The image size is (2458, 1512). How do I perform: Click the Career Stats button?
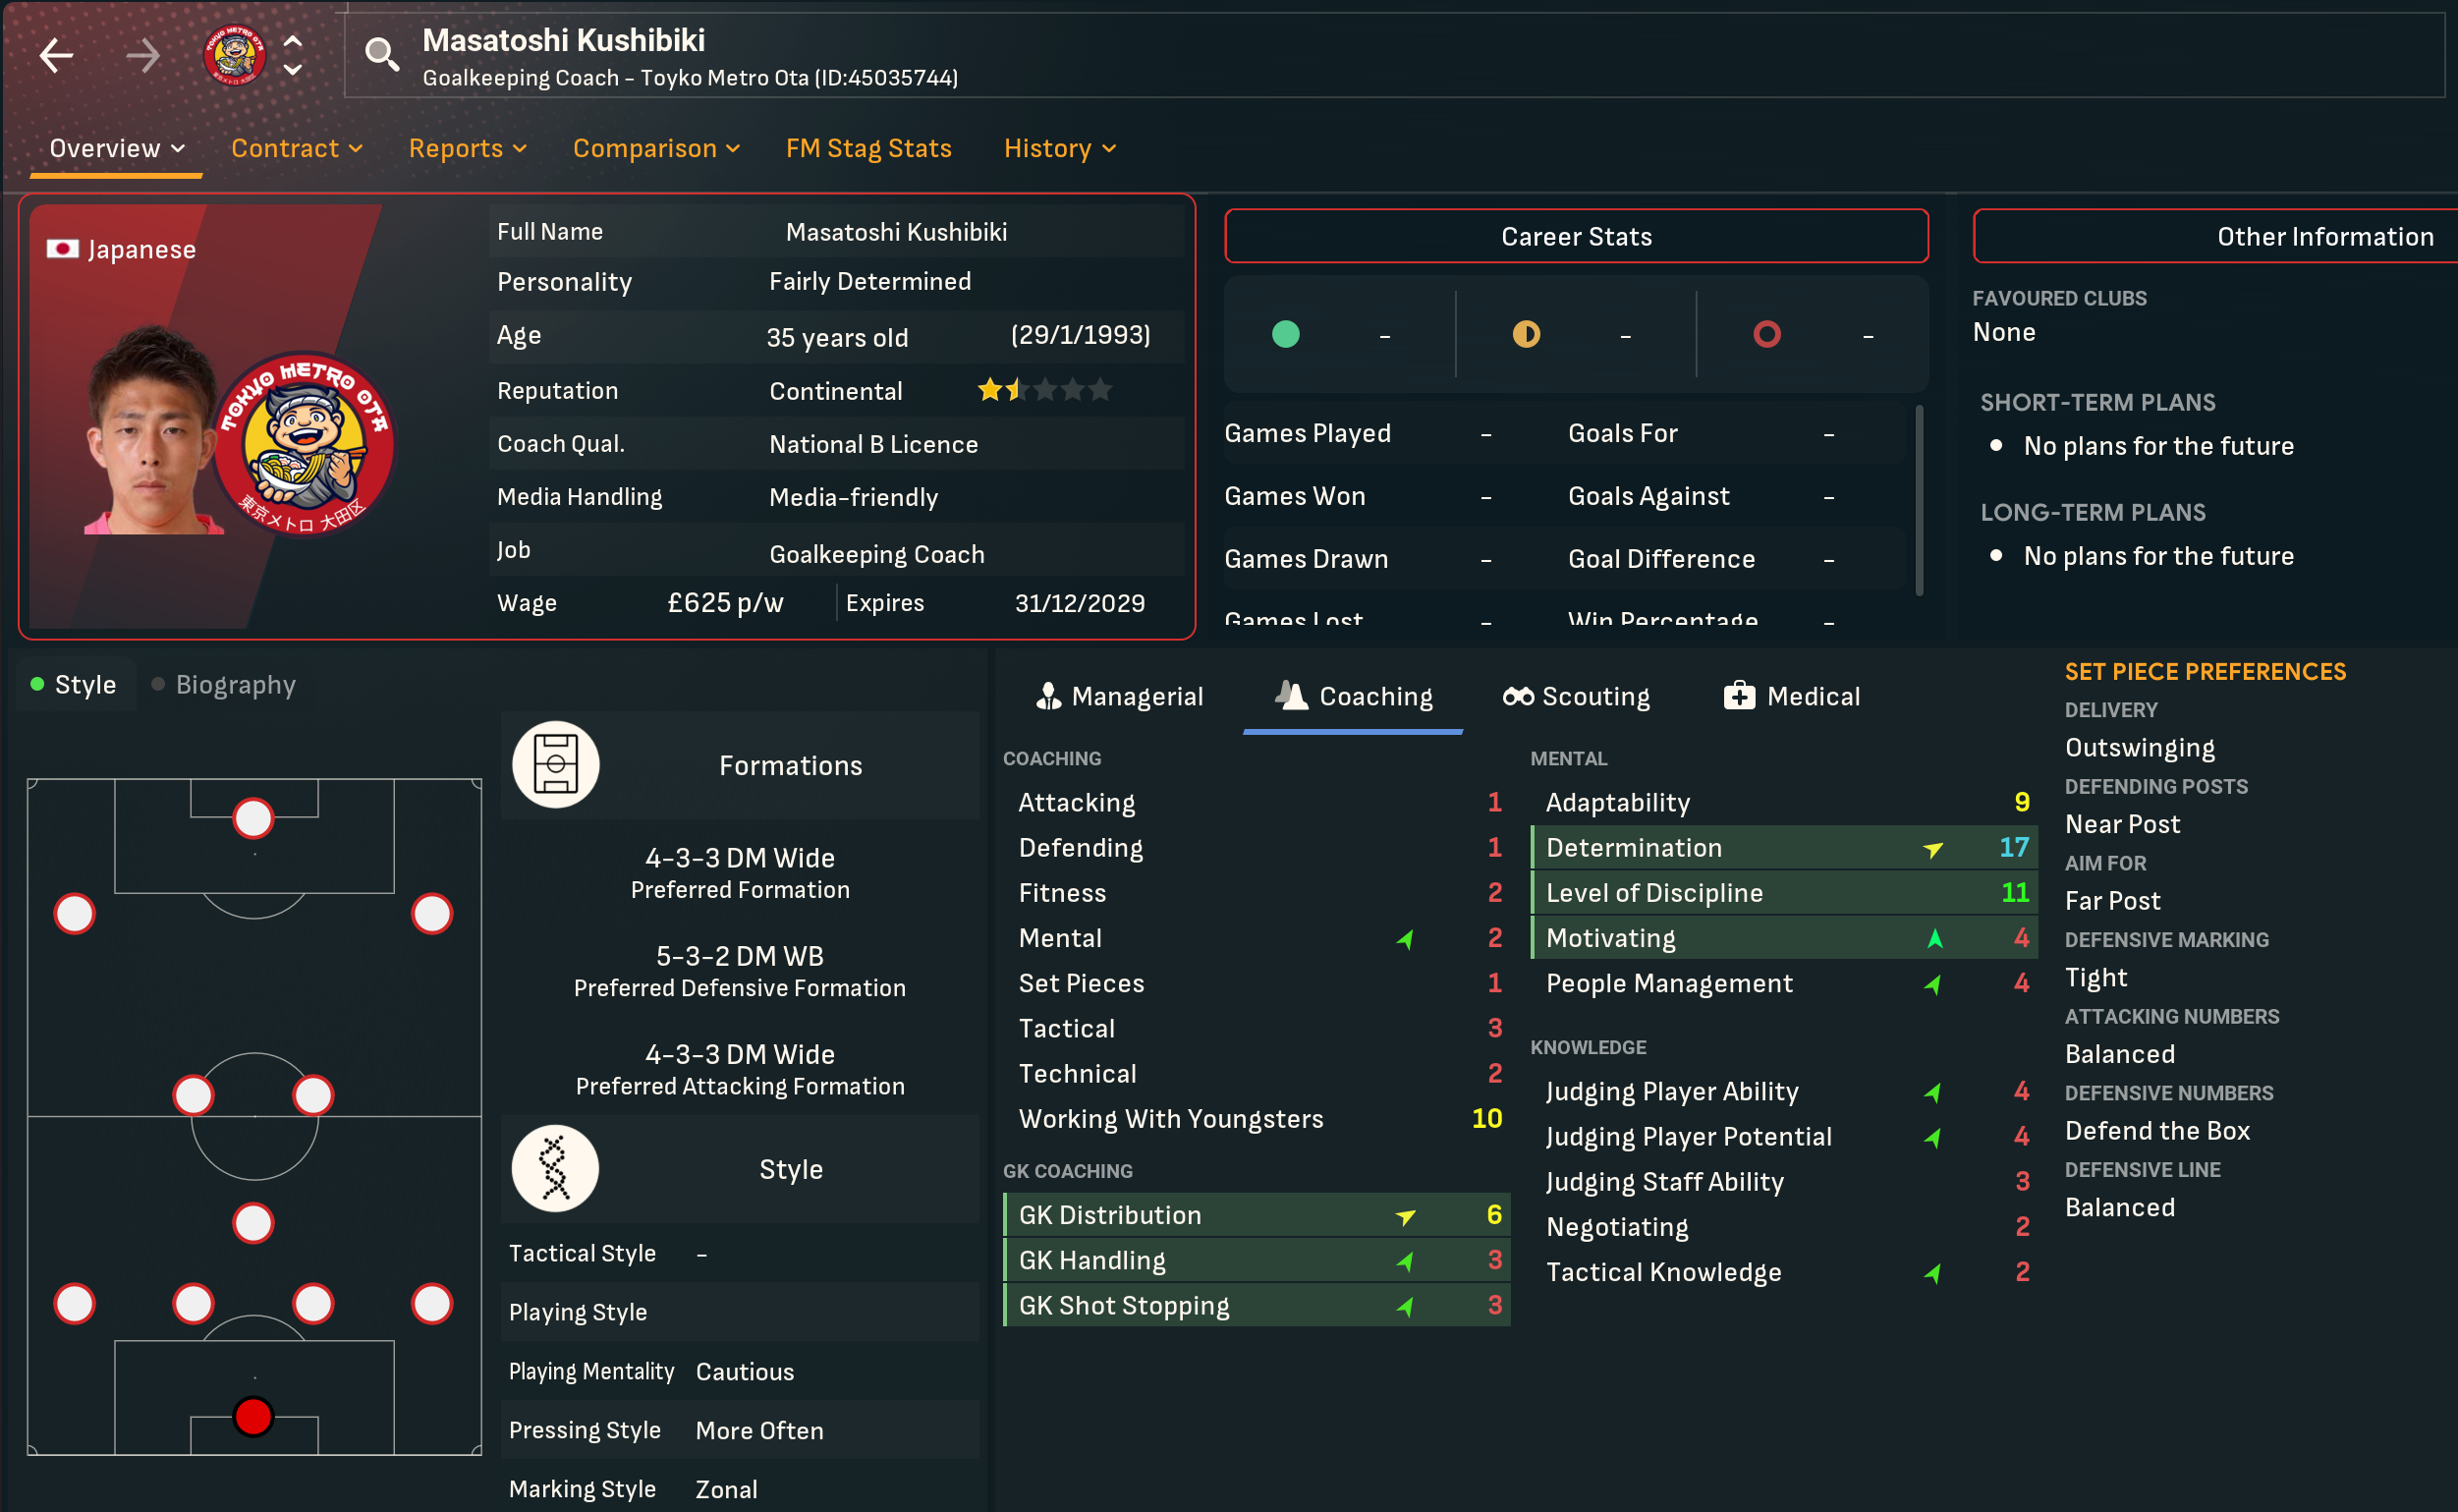[1576, 237]
